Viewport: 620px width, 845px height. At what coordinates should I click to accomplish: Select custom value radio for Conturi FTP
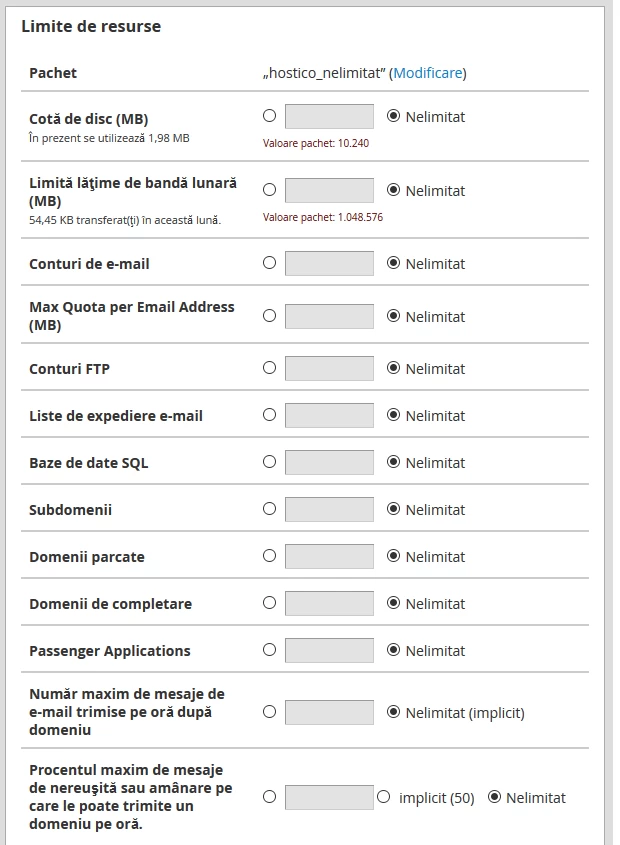[x=269, y=368]
